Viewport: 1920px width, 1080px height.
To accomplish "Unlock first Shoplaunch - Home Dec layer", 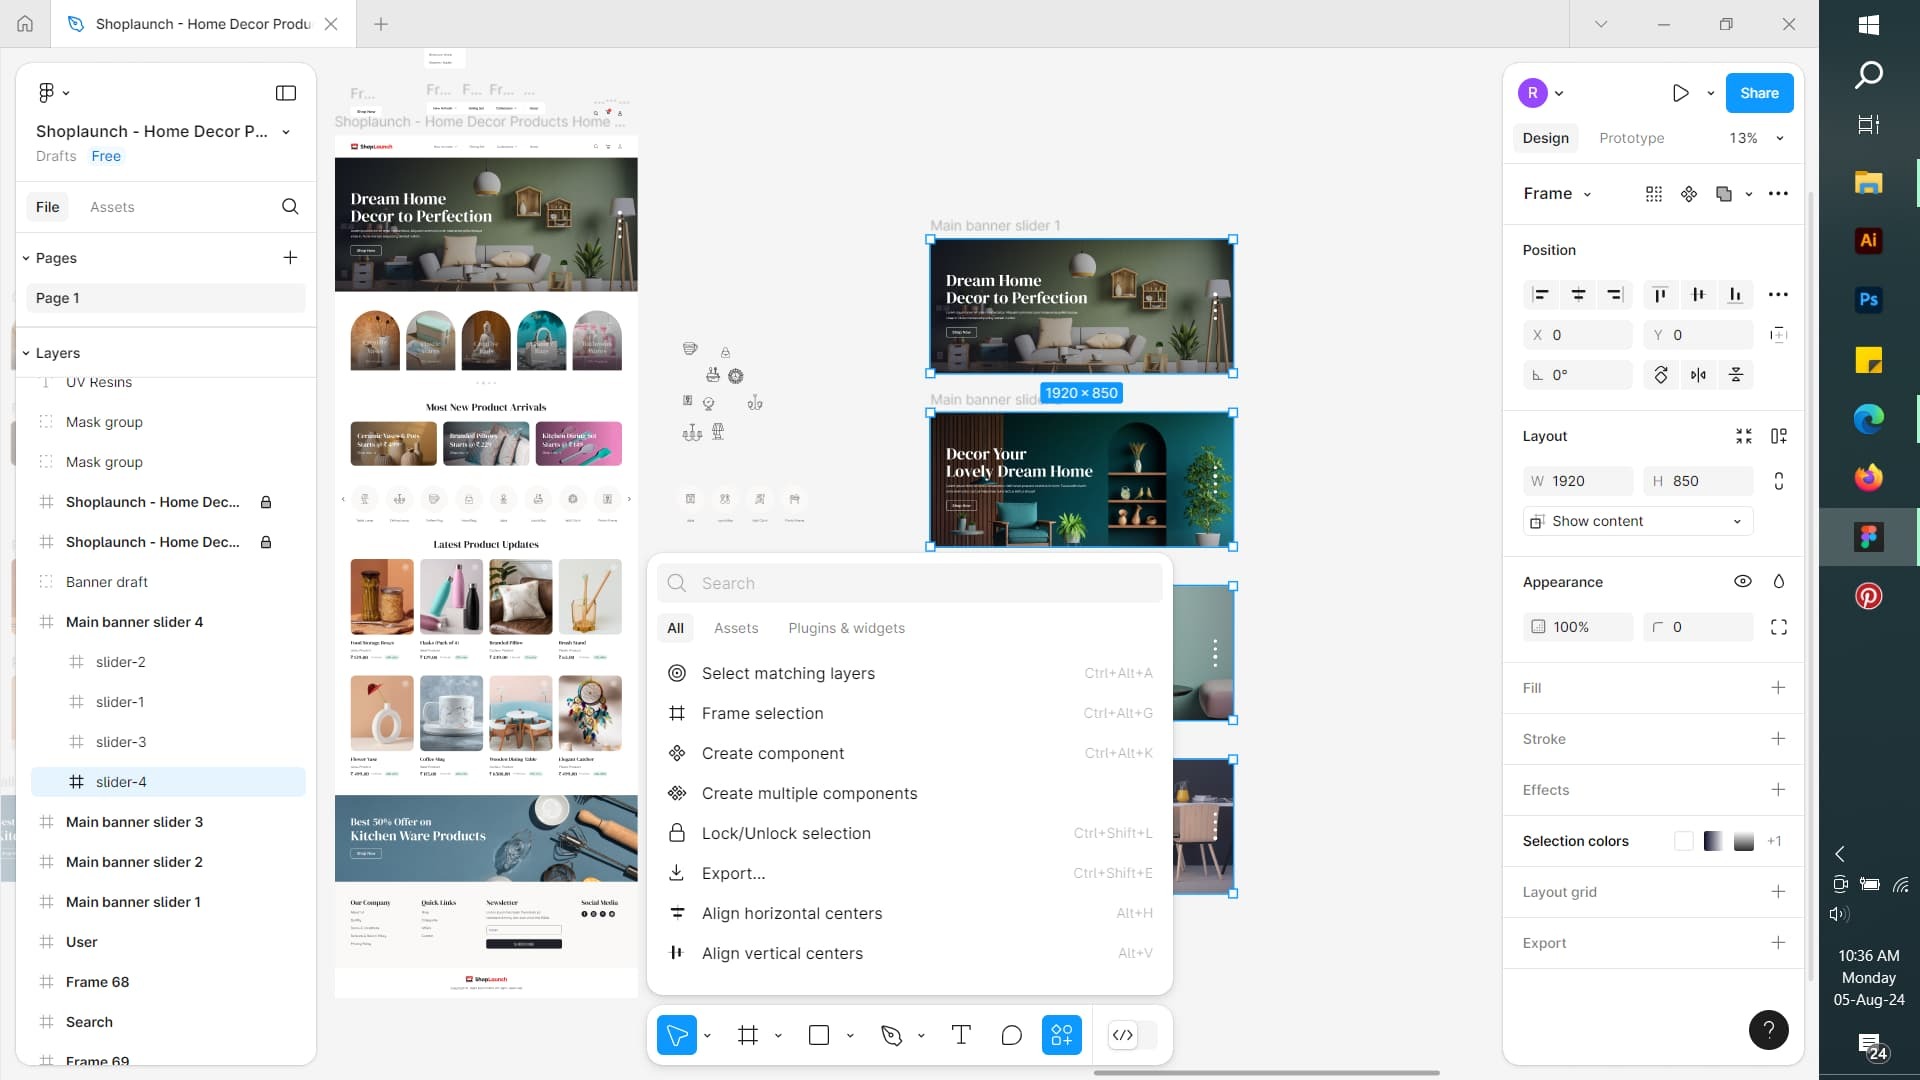I will pos(266,502).
